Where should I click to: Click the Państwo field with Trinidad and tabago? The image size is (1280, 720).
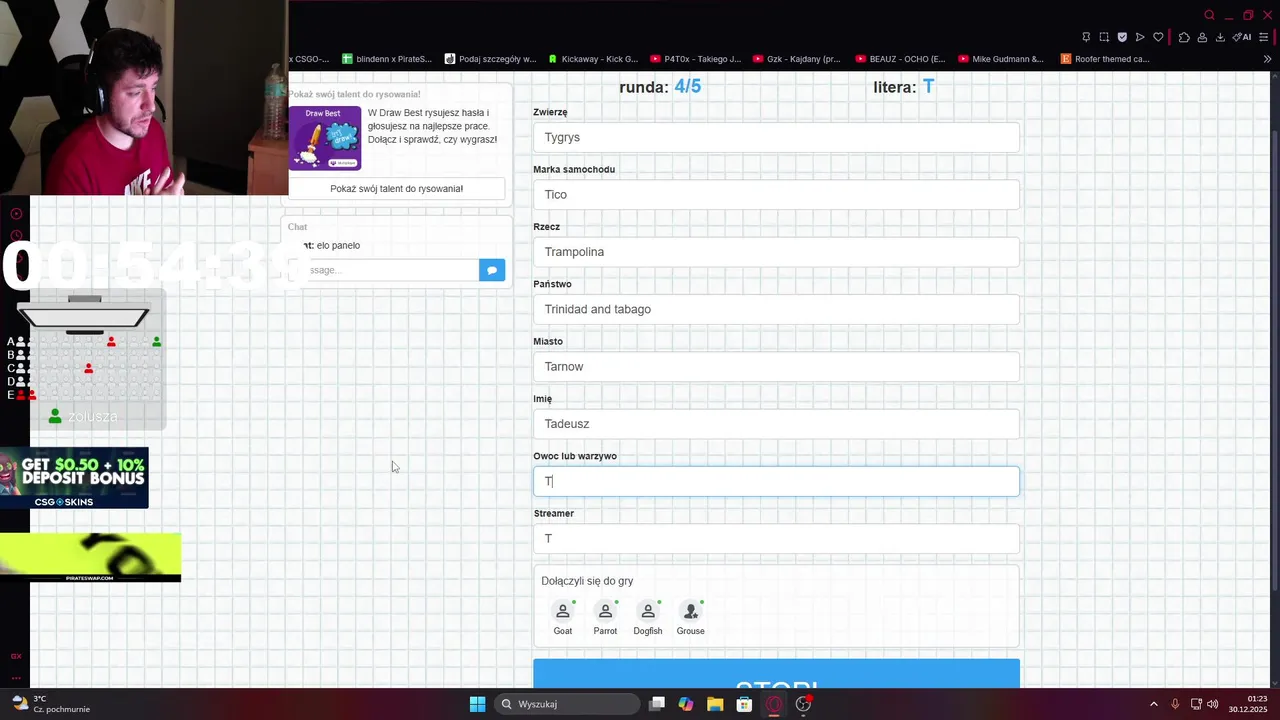coord(776,309)
